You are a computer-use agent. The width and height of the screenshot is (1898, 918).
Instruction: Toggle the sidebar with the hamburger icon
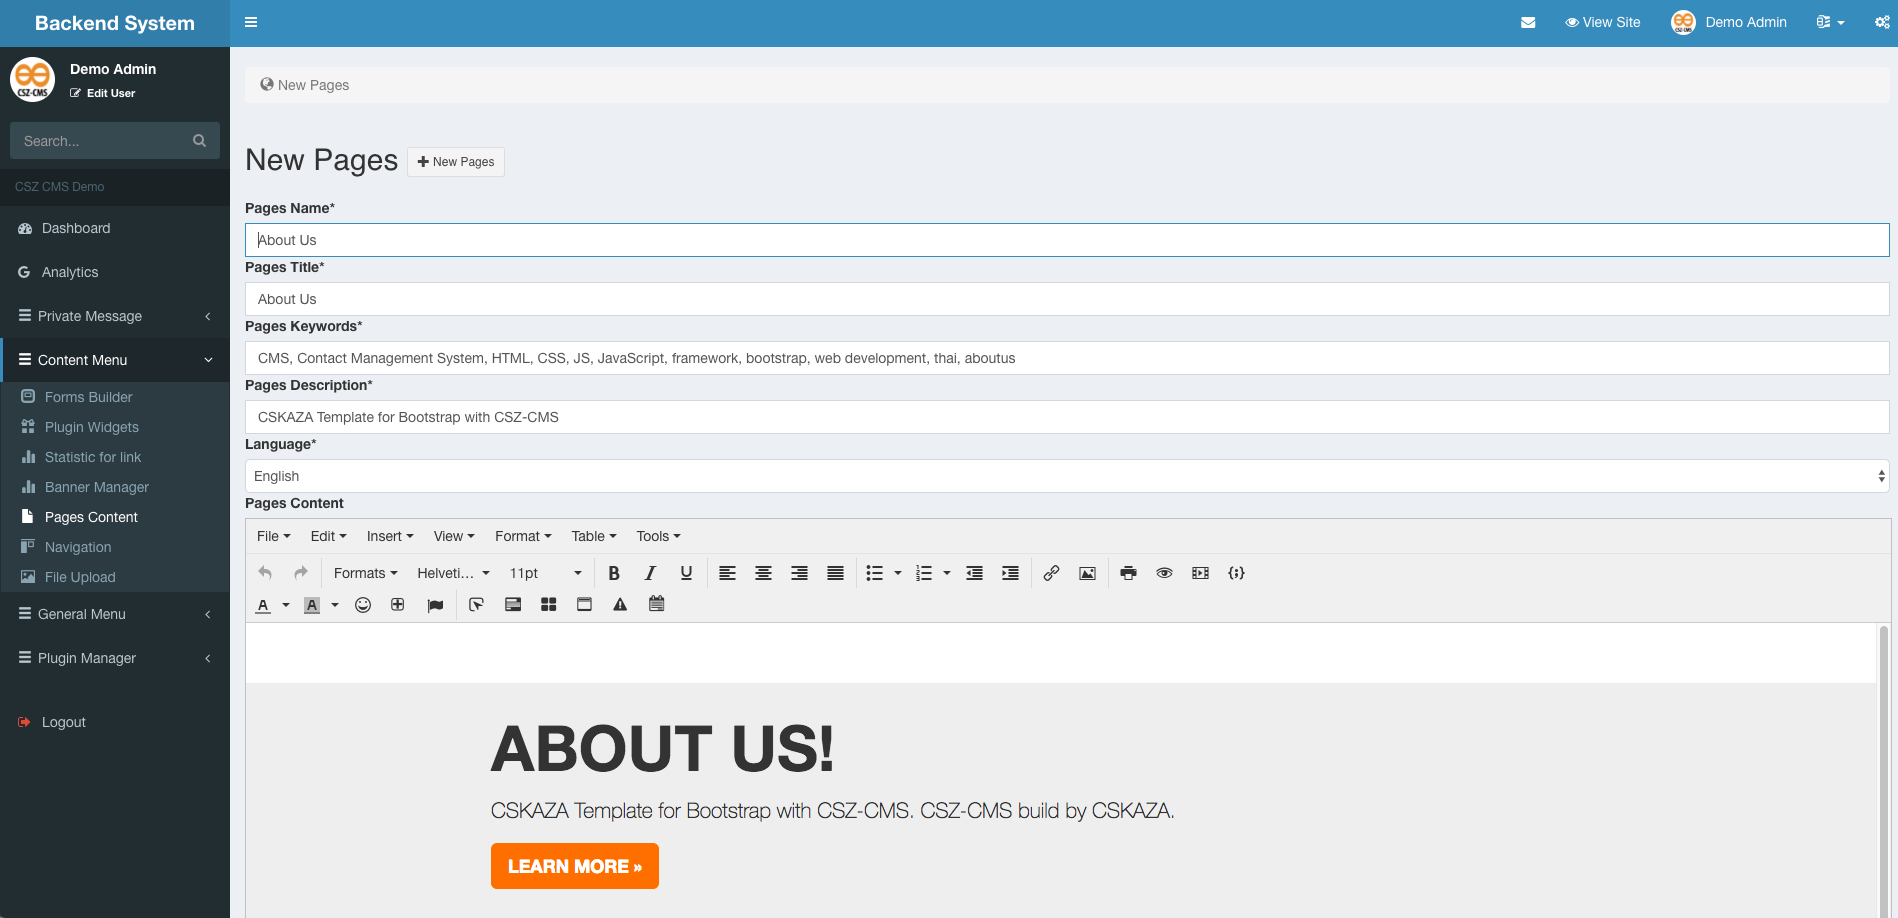pos(251,22)
